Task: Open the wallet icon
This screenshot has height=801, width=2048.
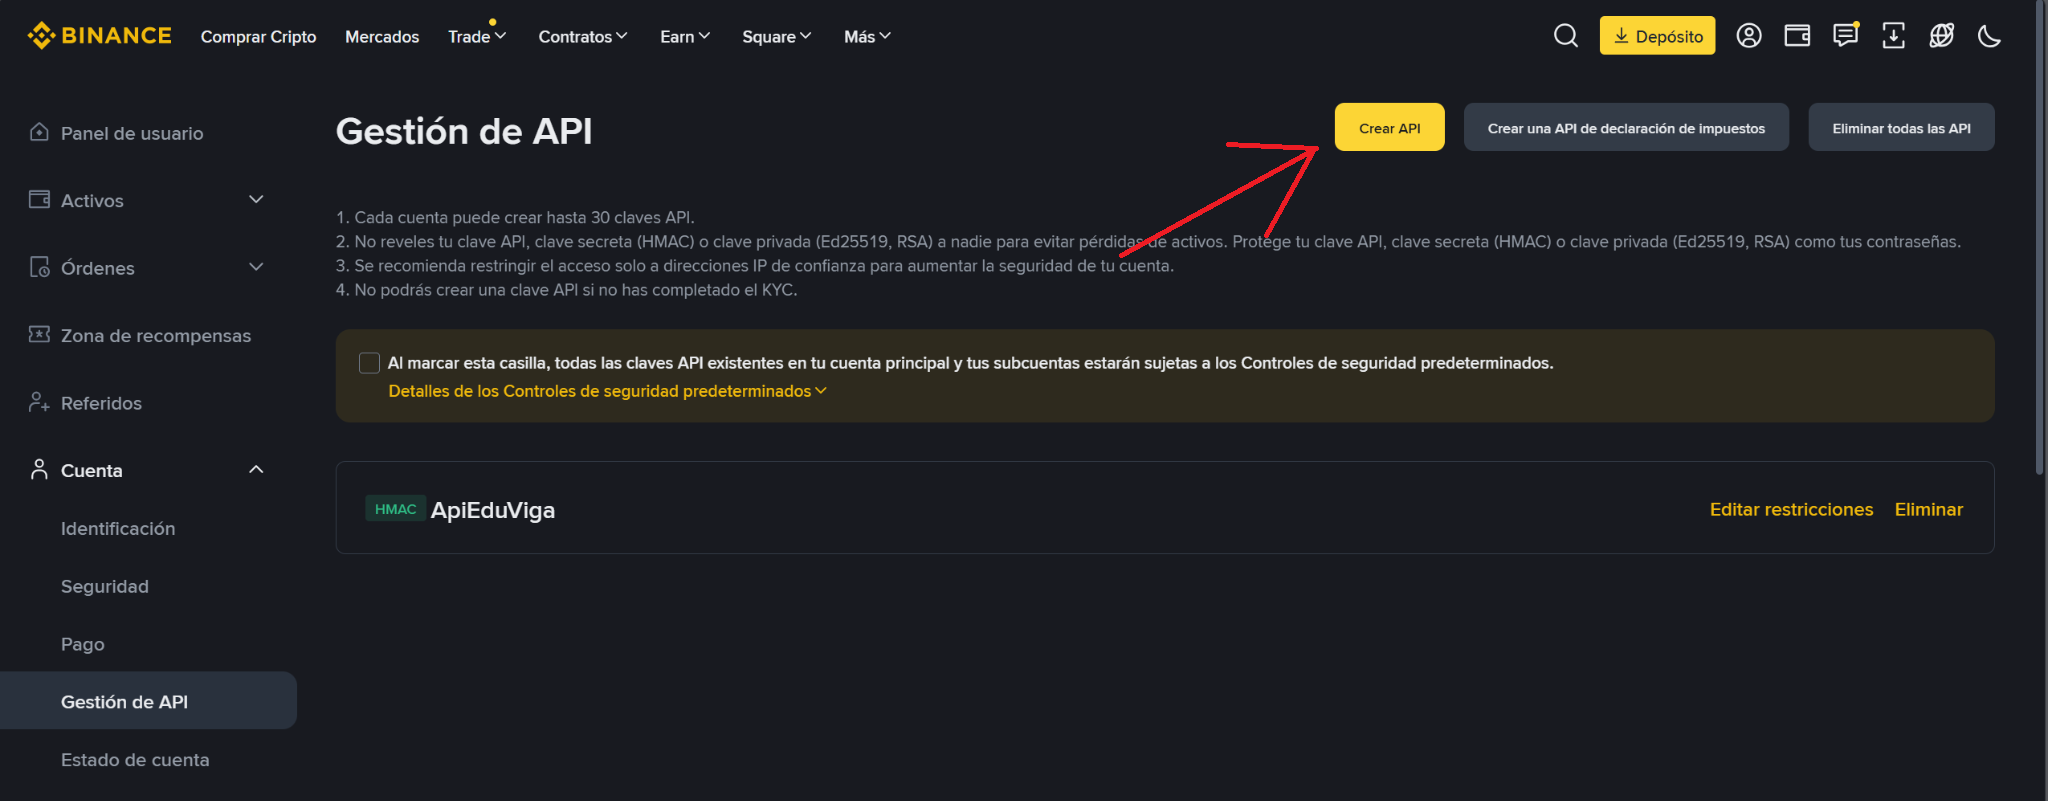Action: coord(1797,36)
